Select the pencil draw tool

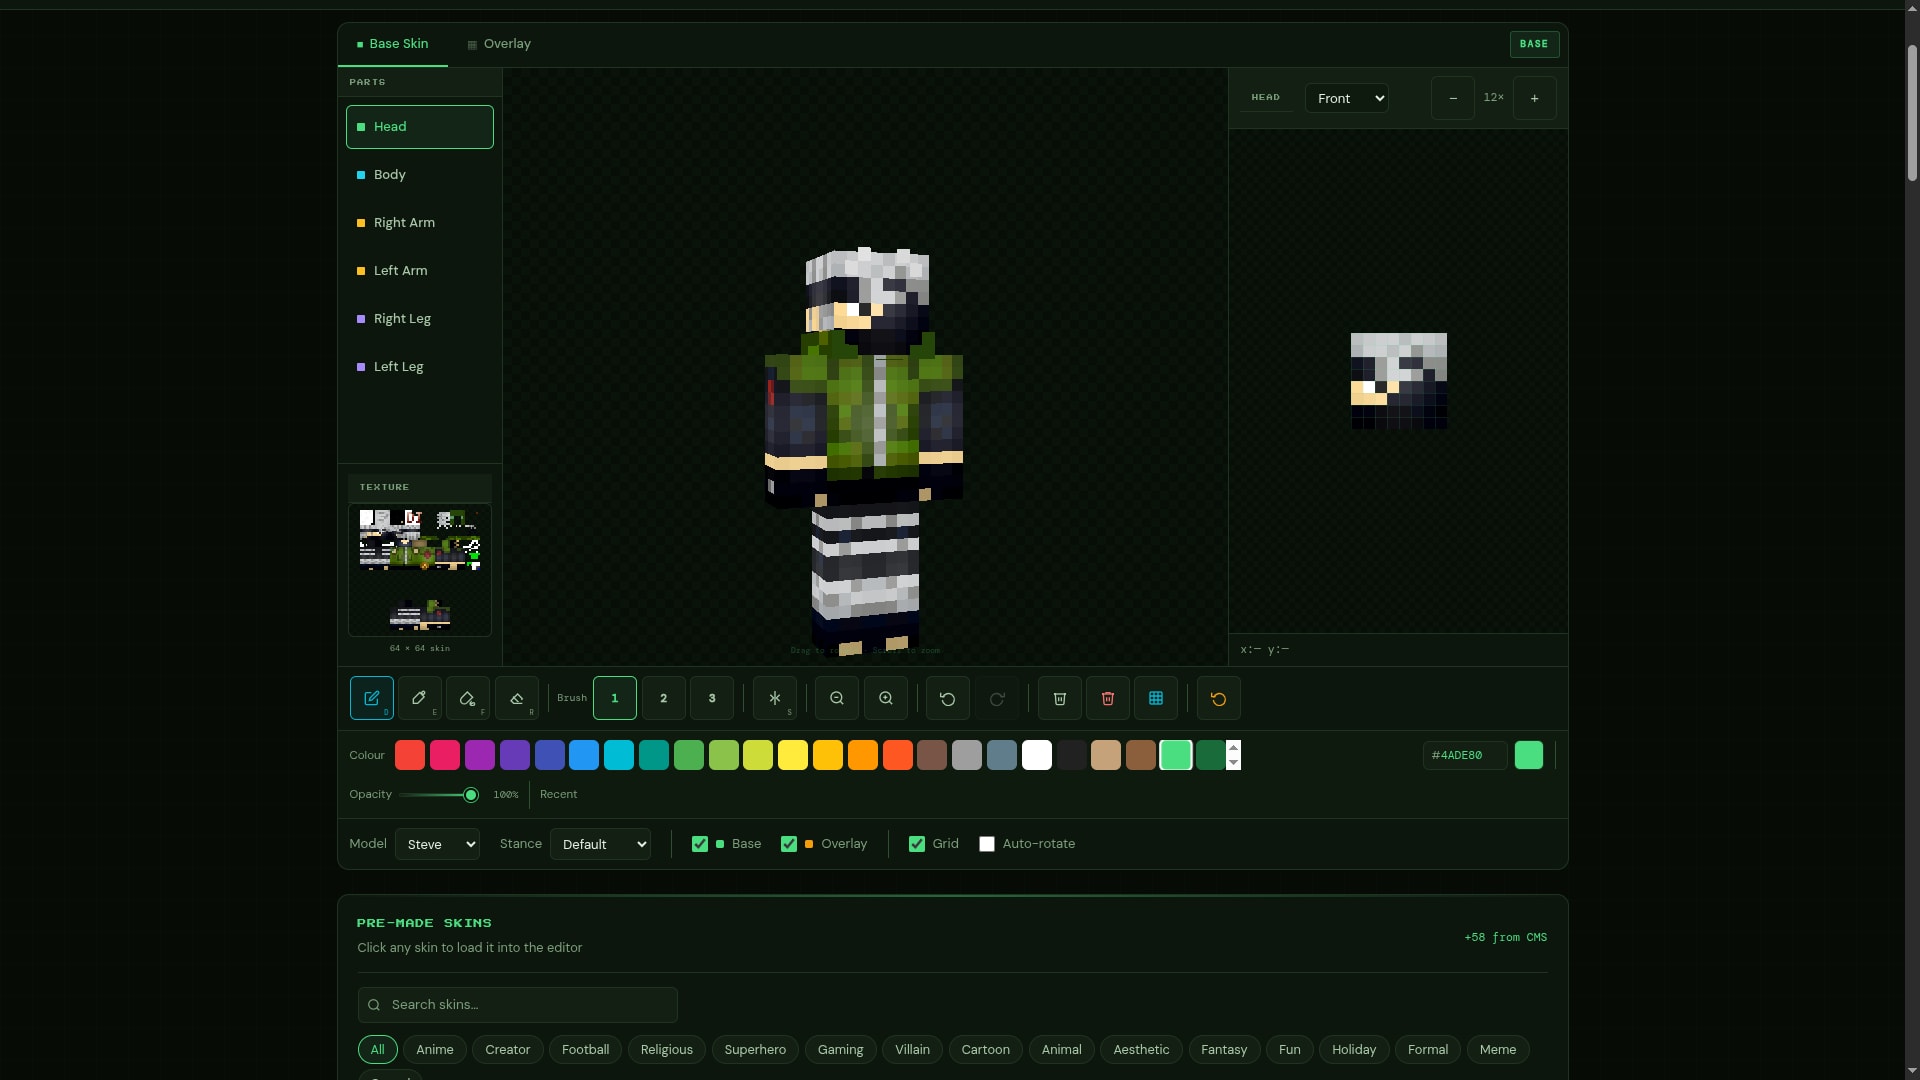point(371,698)
